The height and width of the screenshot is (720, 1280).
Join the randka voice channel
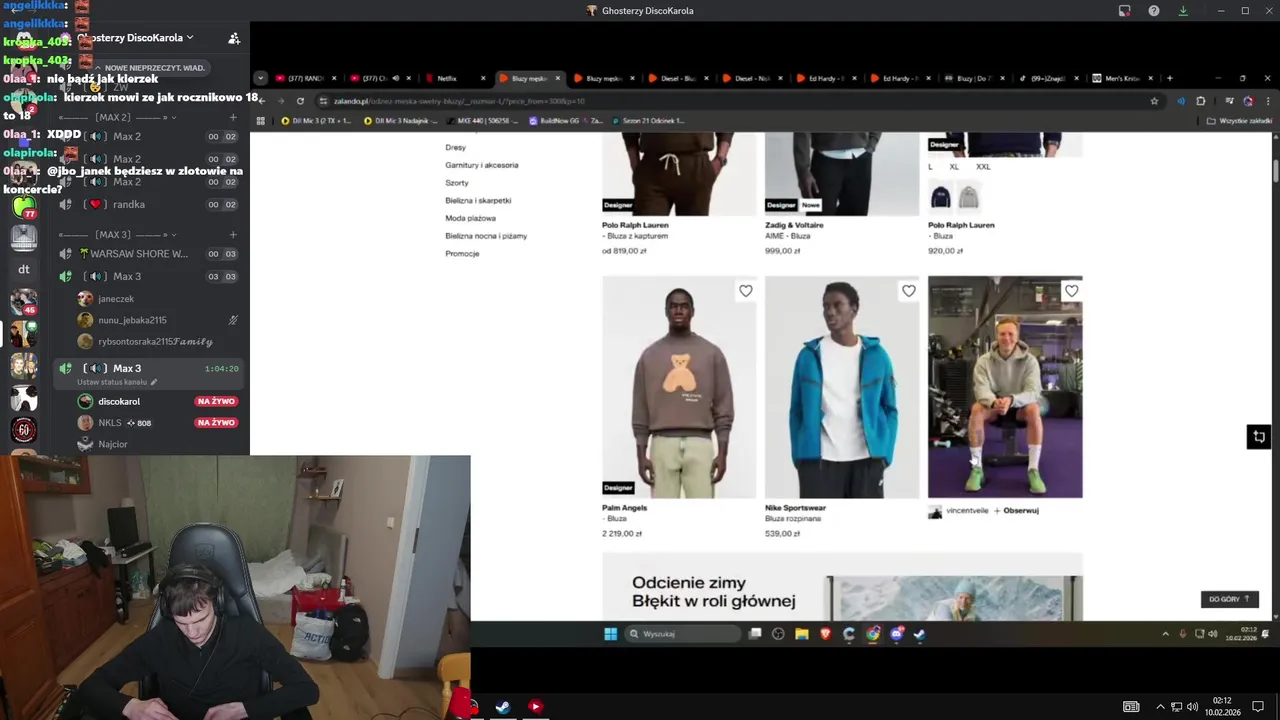tap(148, 204)
